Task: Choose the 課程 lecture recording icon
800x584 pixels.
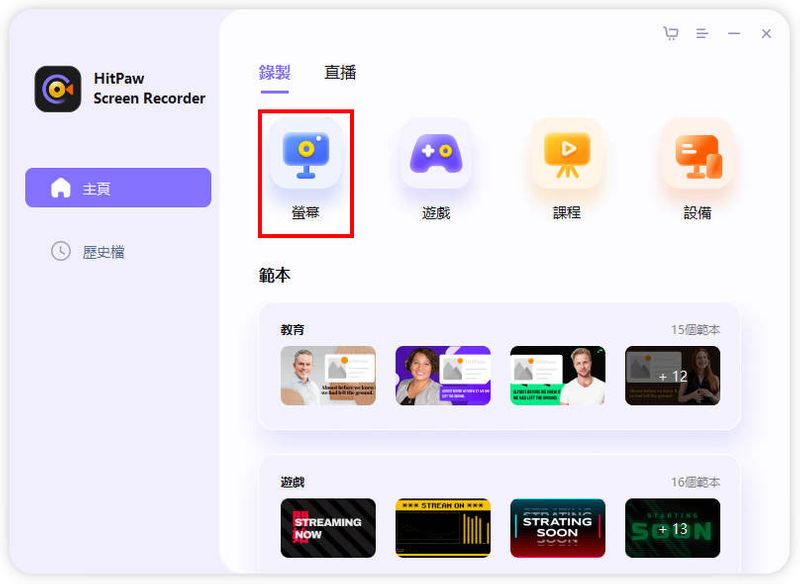Action: [567, 154]
